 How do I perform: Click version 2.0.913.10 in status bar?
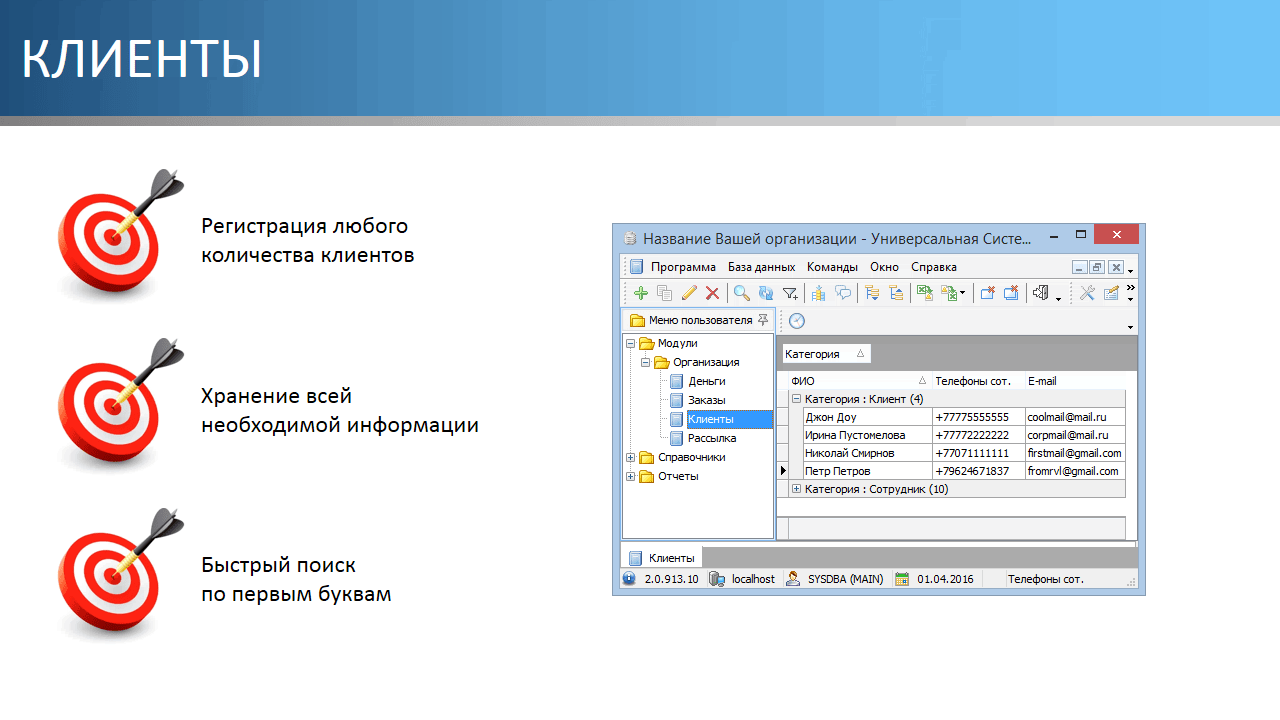coord(671,579)
